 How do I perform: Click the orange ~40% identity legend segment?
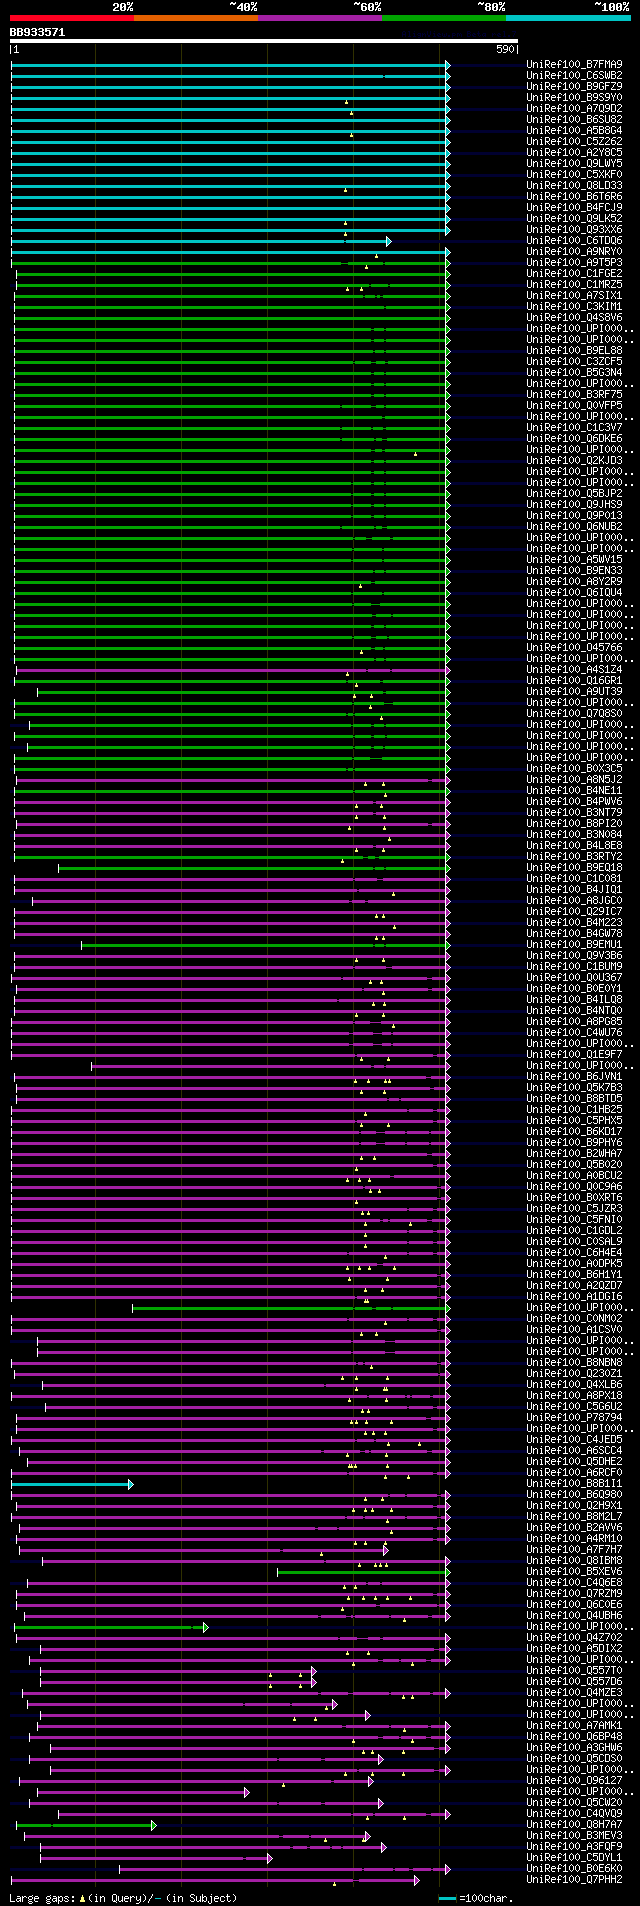pos(196,18)
